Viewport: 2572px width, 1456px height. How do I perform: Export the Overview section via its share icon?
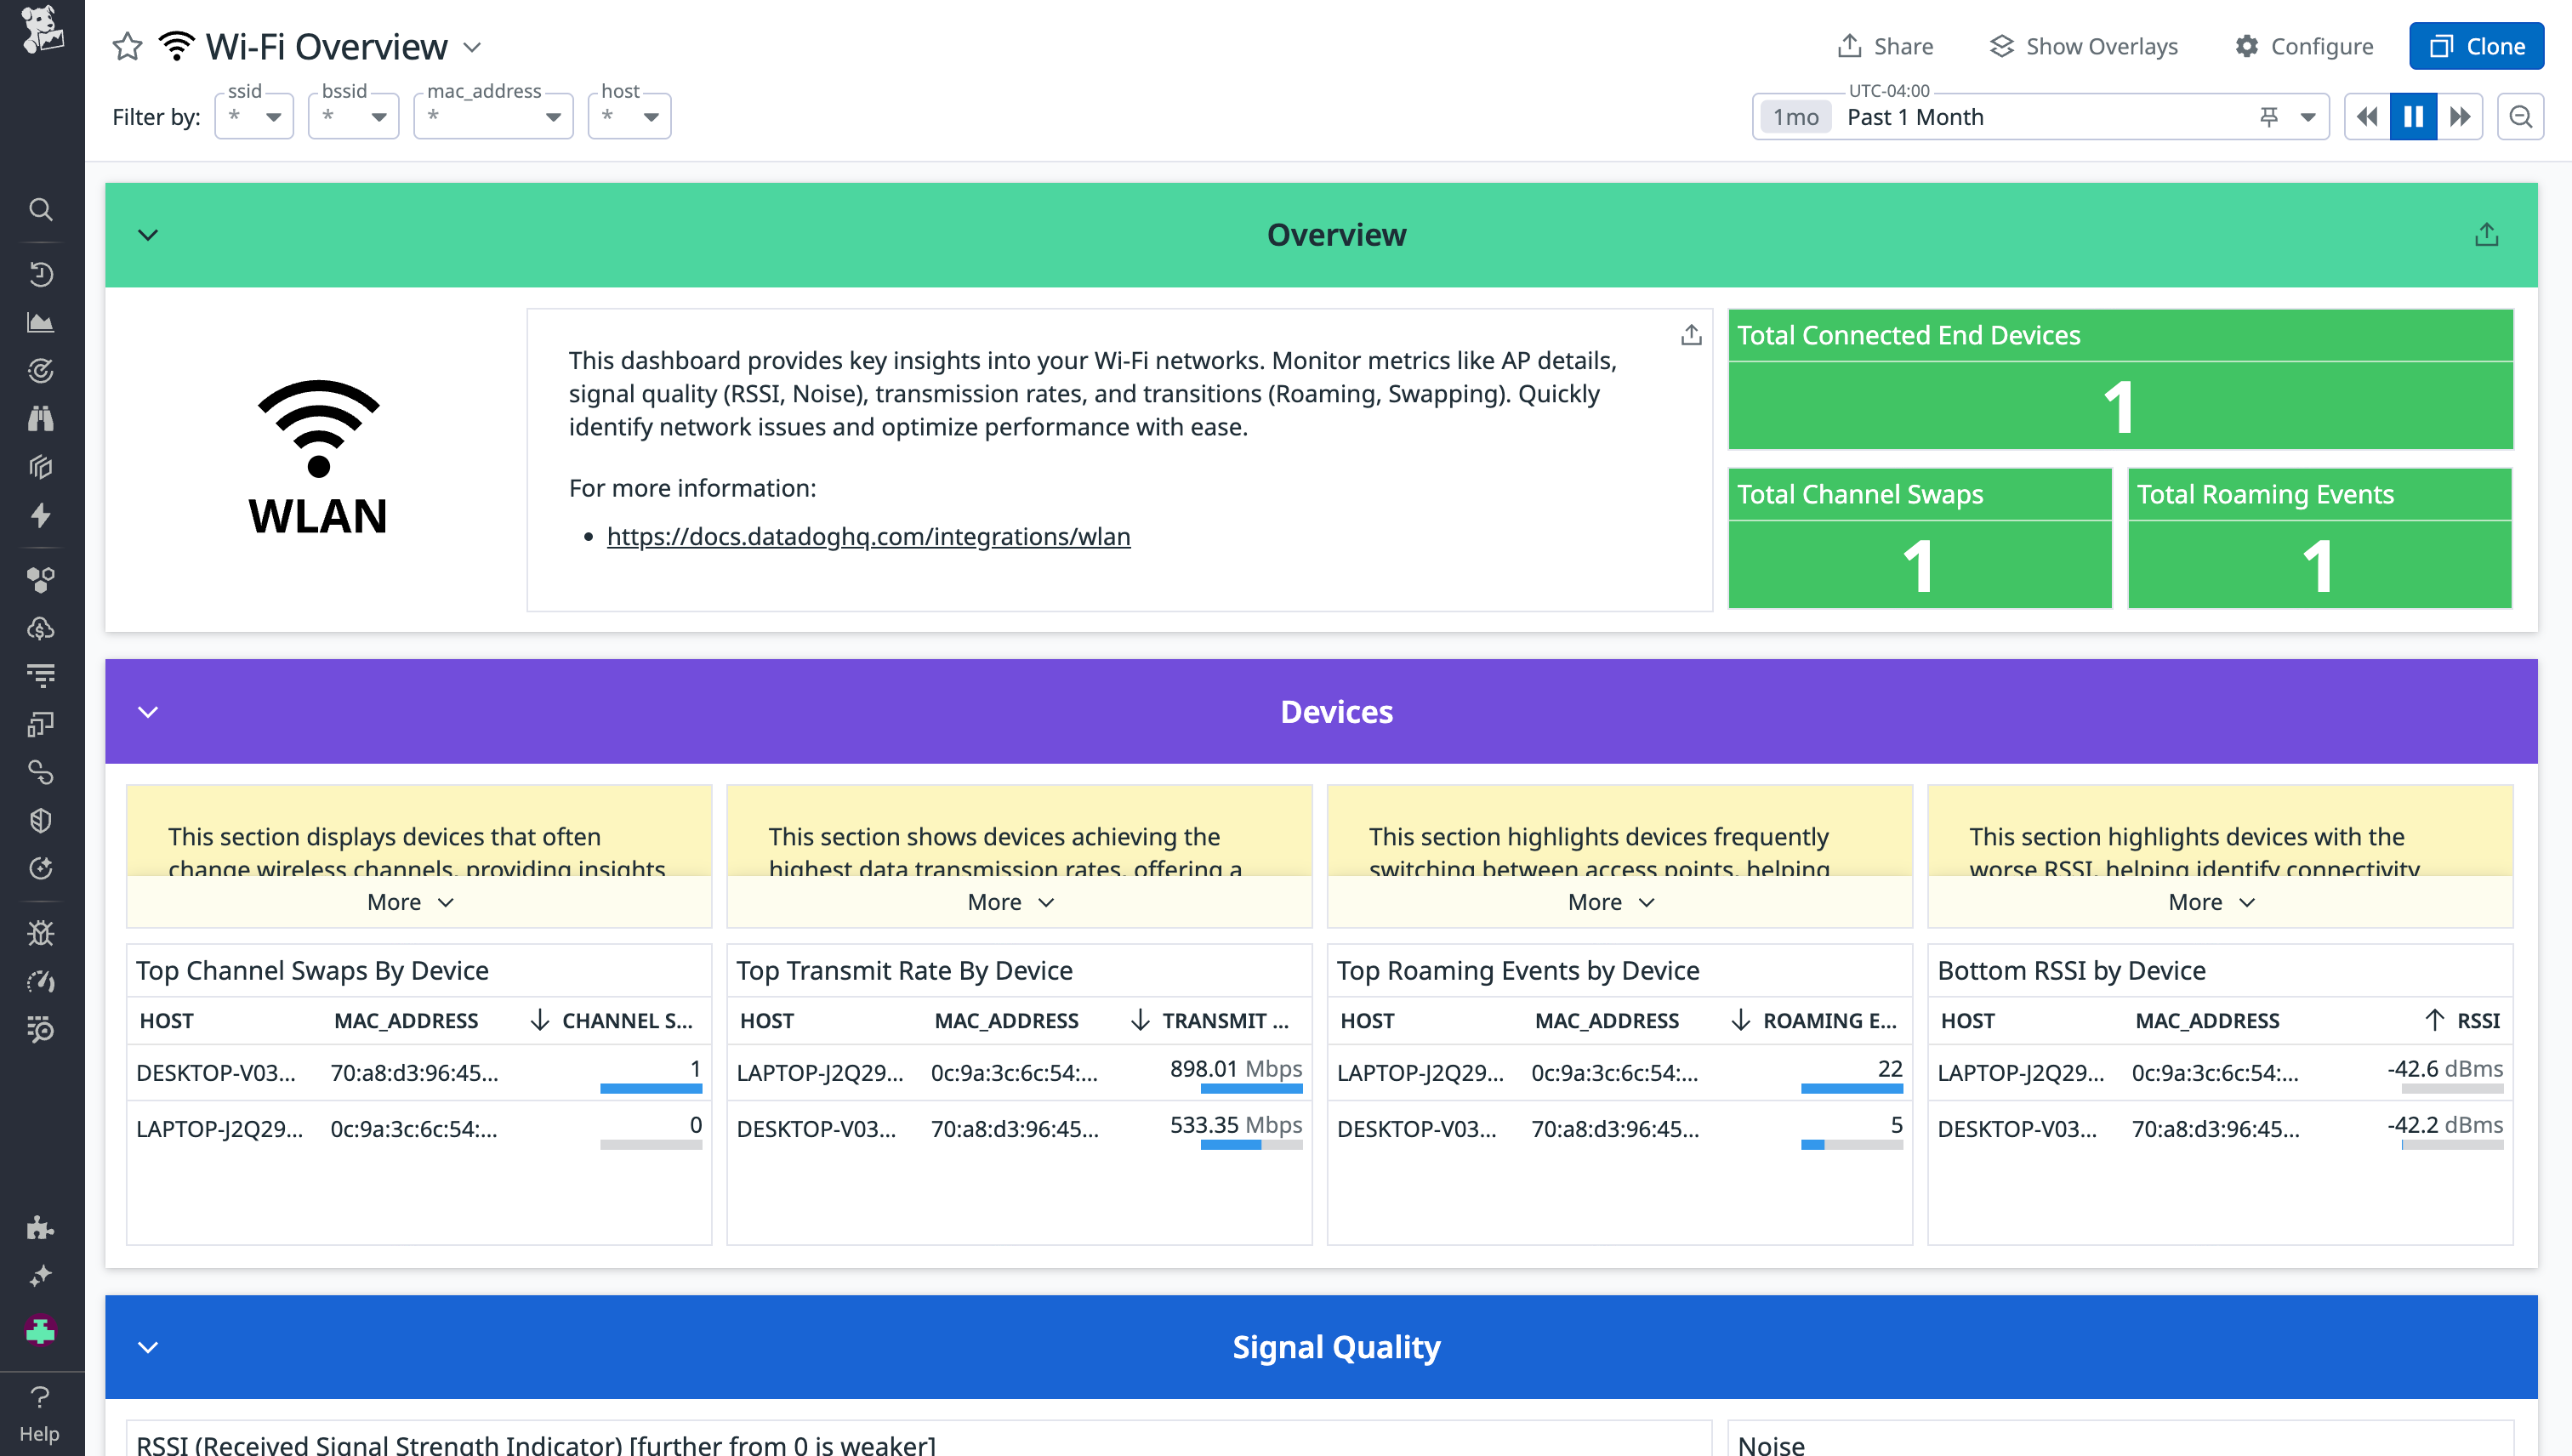click(2487, 233)
